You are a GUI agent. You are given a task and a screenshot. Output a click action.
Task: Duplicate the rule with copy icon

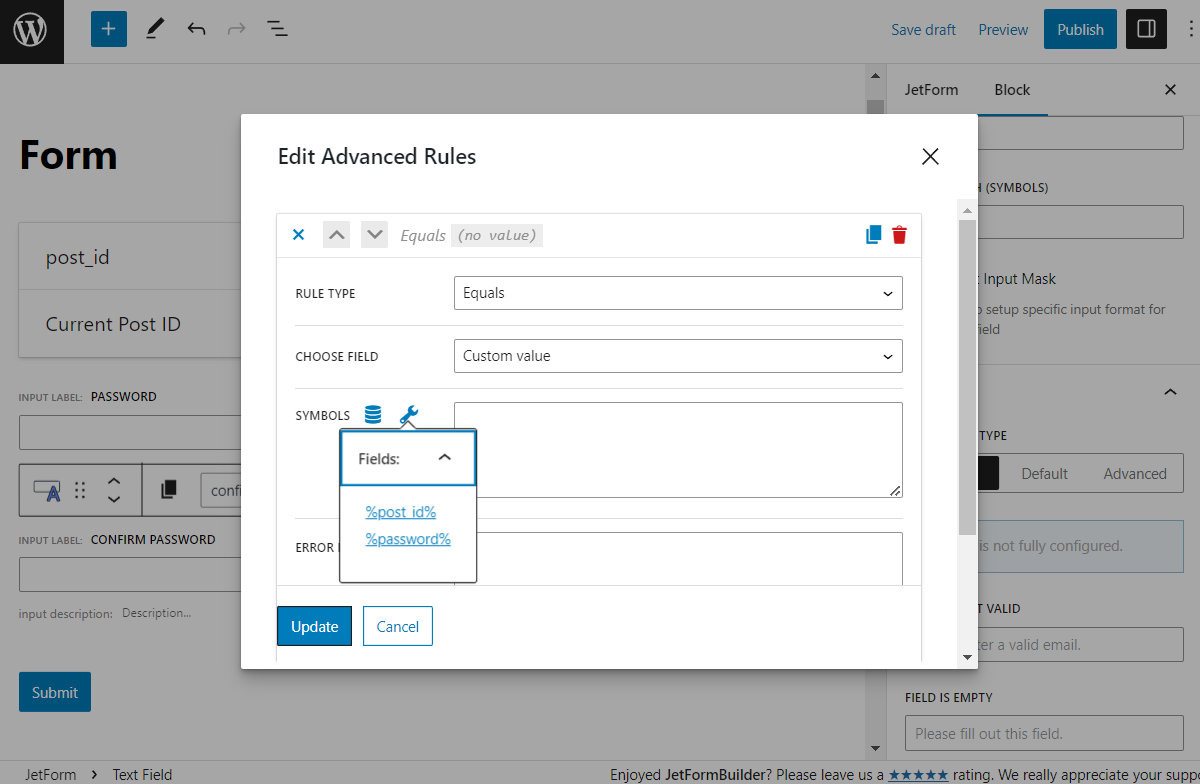tap(873, 235)
